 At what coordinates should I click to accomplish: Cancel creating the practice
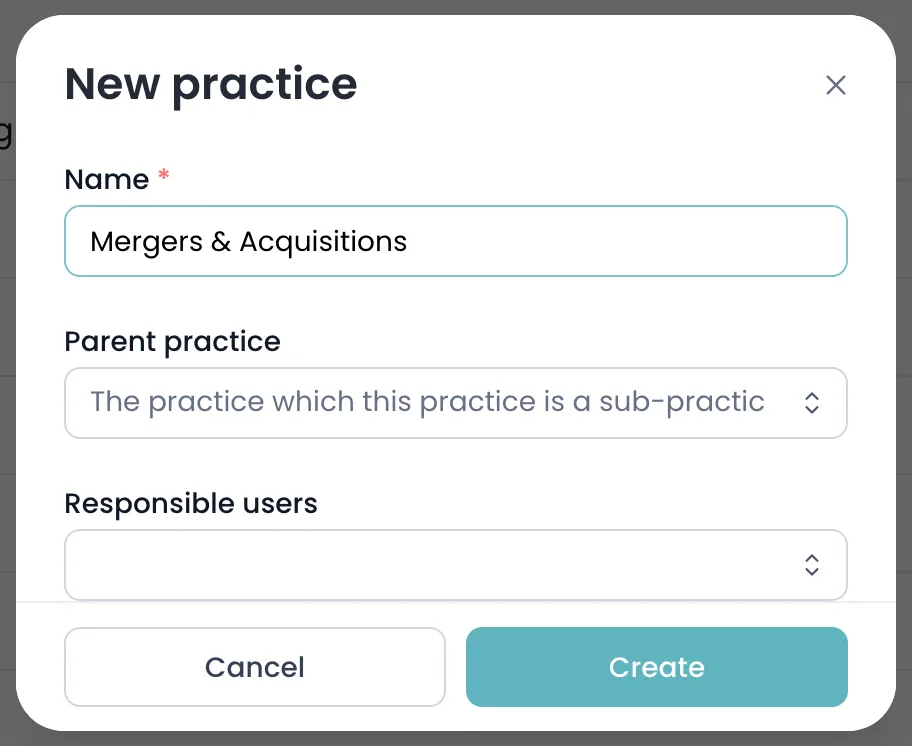coord(255,667)
